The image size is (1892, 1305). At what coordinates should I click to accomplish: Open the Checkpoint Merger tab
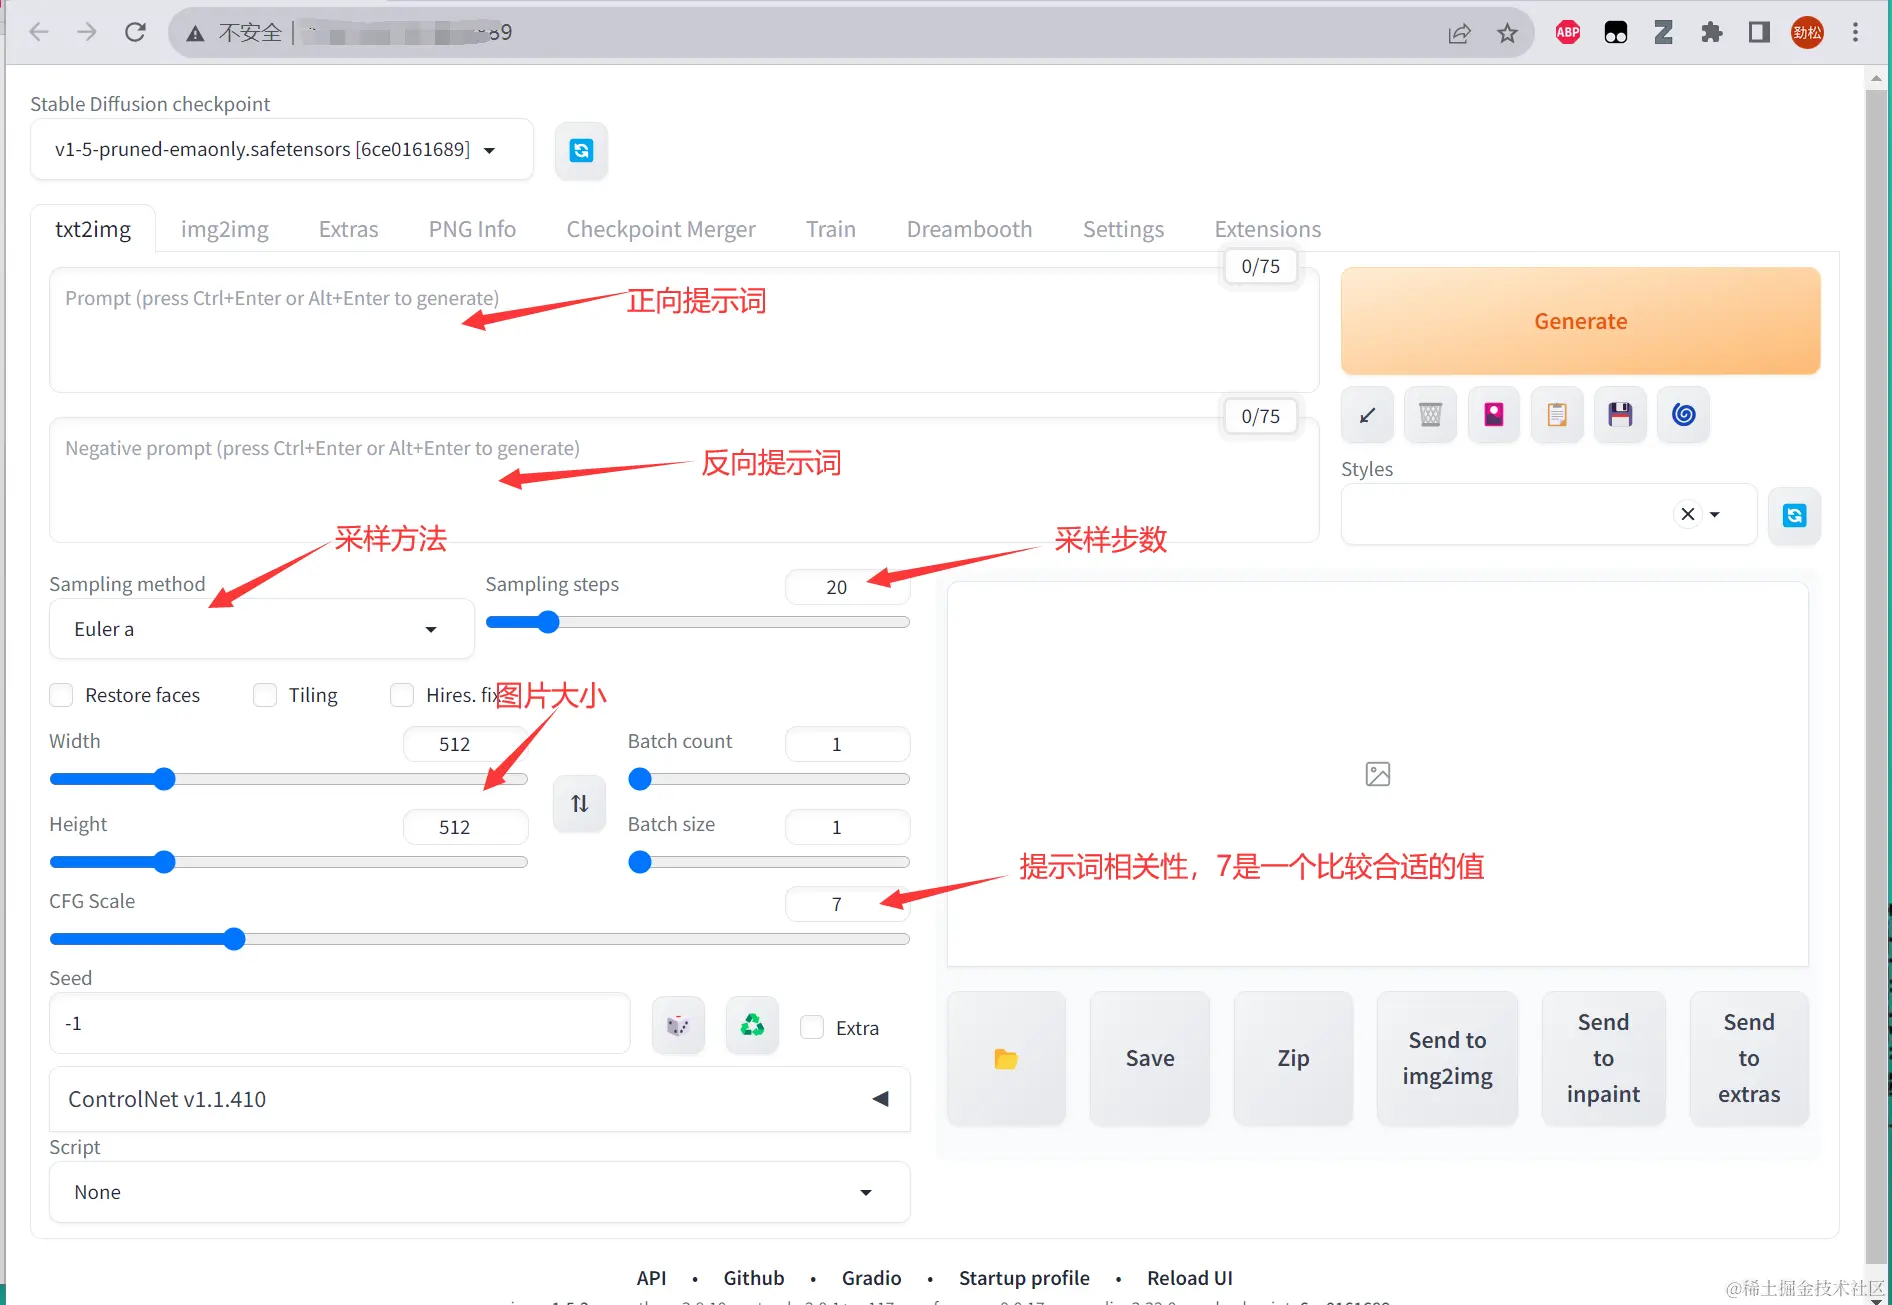(x=661, y=229)
